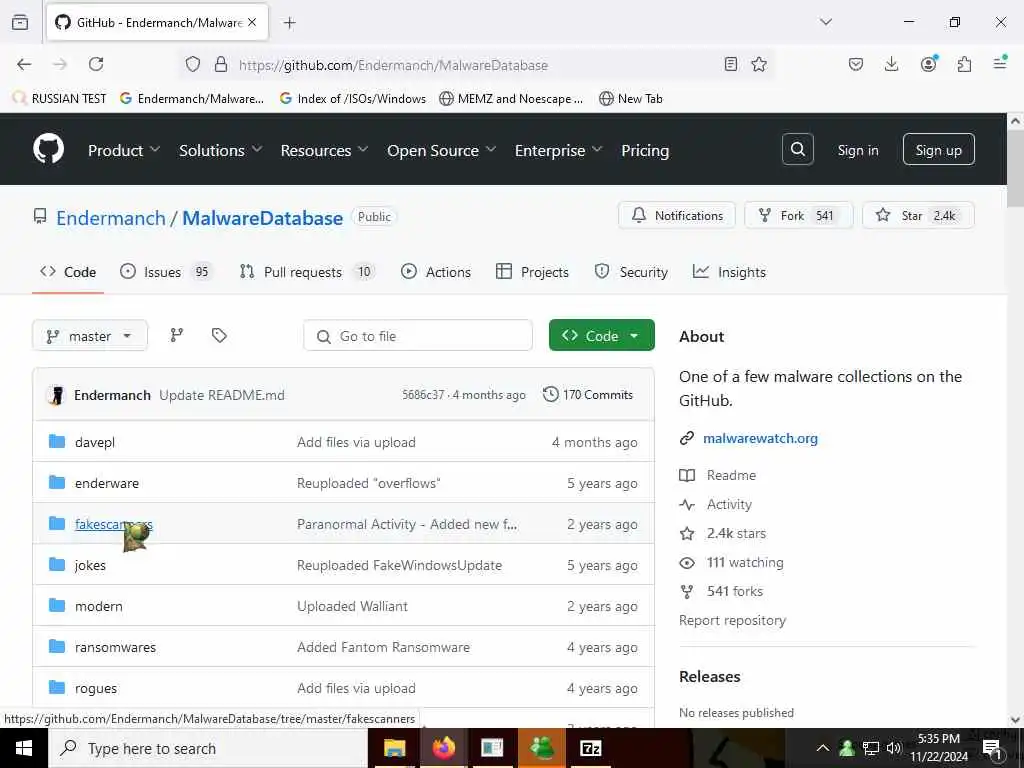Click the branches icon next to master
This screenshot has height=768, width=1024.
pos(177,336)
